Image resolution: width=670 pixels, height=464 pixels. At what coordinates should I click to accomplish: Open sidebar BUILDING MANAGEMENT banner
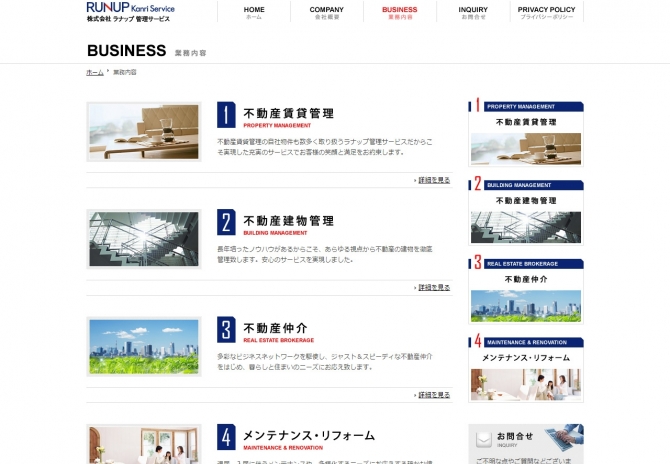pyautogui.click(x=526, y=211)
